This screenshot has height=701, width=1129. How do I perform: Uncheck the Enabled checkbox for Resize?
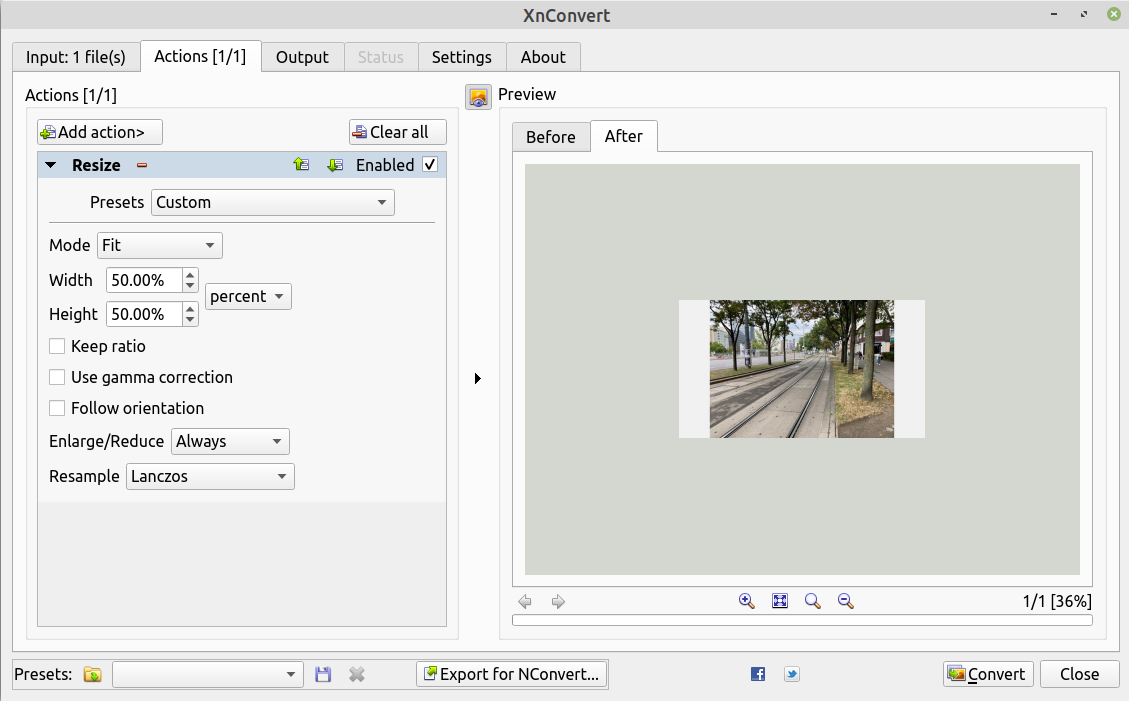pos(430,165)
